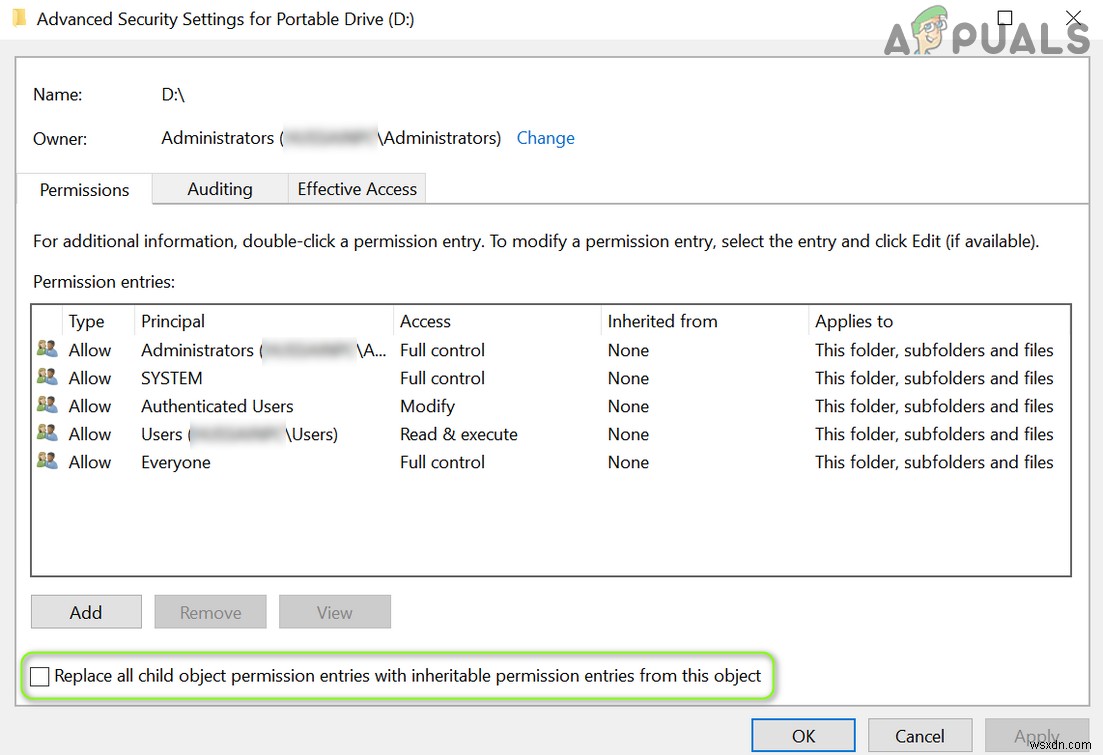Switch to the Auditing tab

[x=220, y=189]
